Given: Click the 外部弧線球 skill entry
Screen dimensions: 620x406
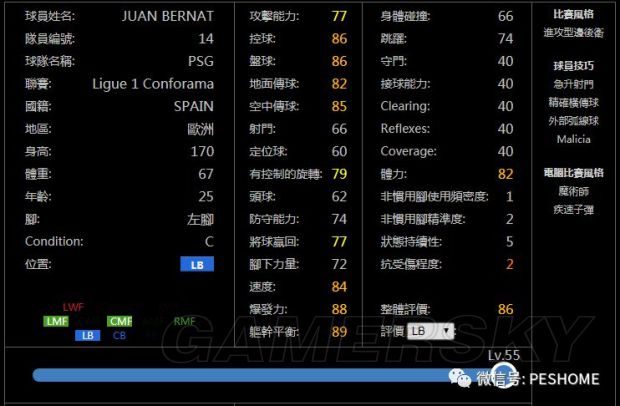Looking at the screenshot, I should click(x=573, y=120).
